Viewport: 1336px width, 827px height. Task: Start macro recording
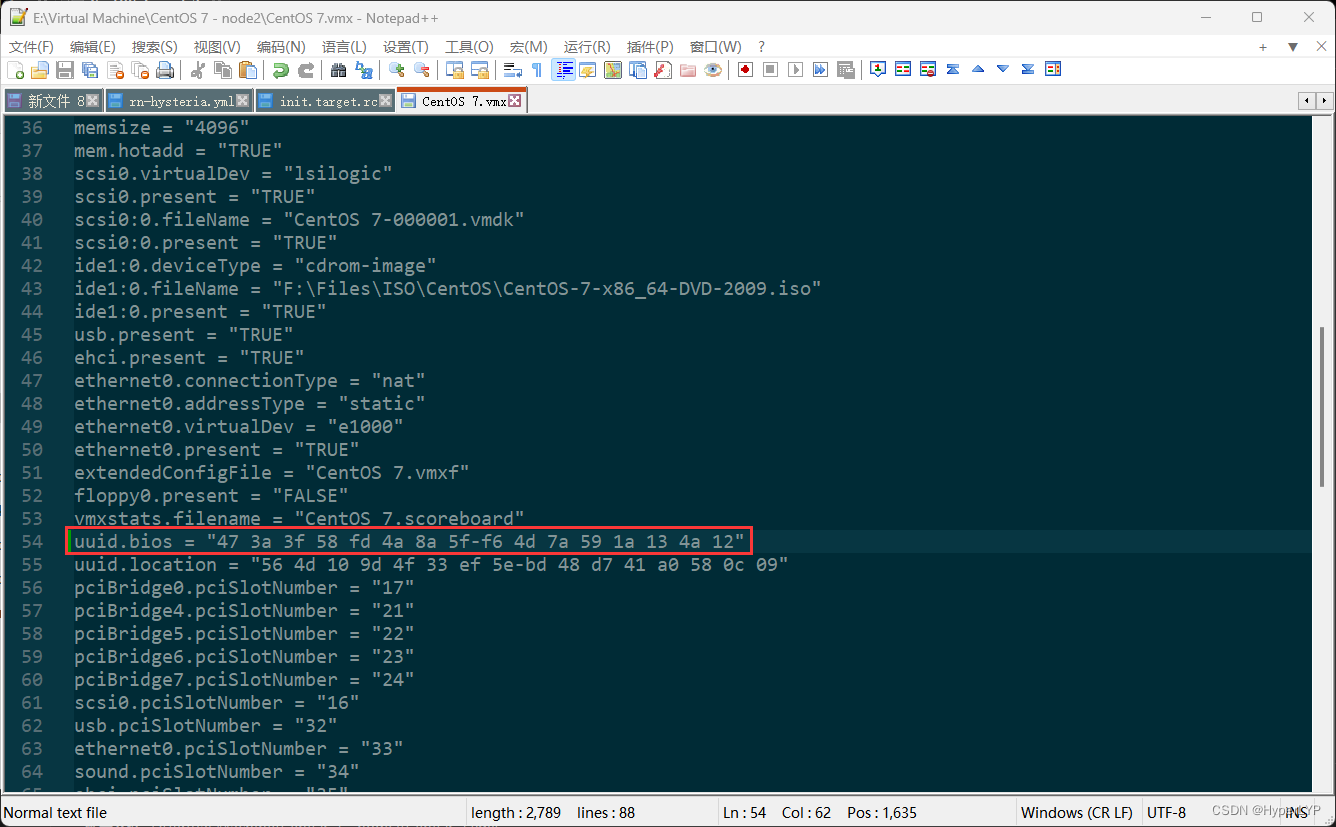(x=743, y=69)
